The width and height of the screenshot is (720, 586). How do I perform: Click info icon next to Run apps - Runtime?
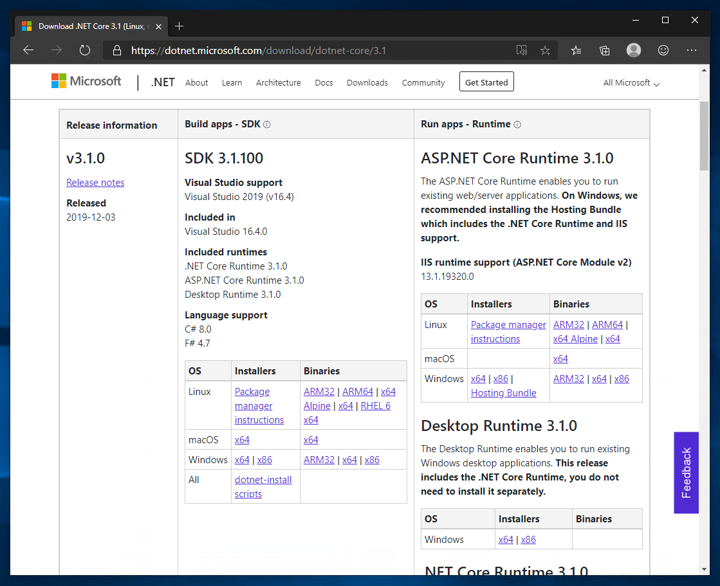pos(517,124)
